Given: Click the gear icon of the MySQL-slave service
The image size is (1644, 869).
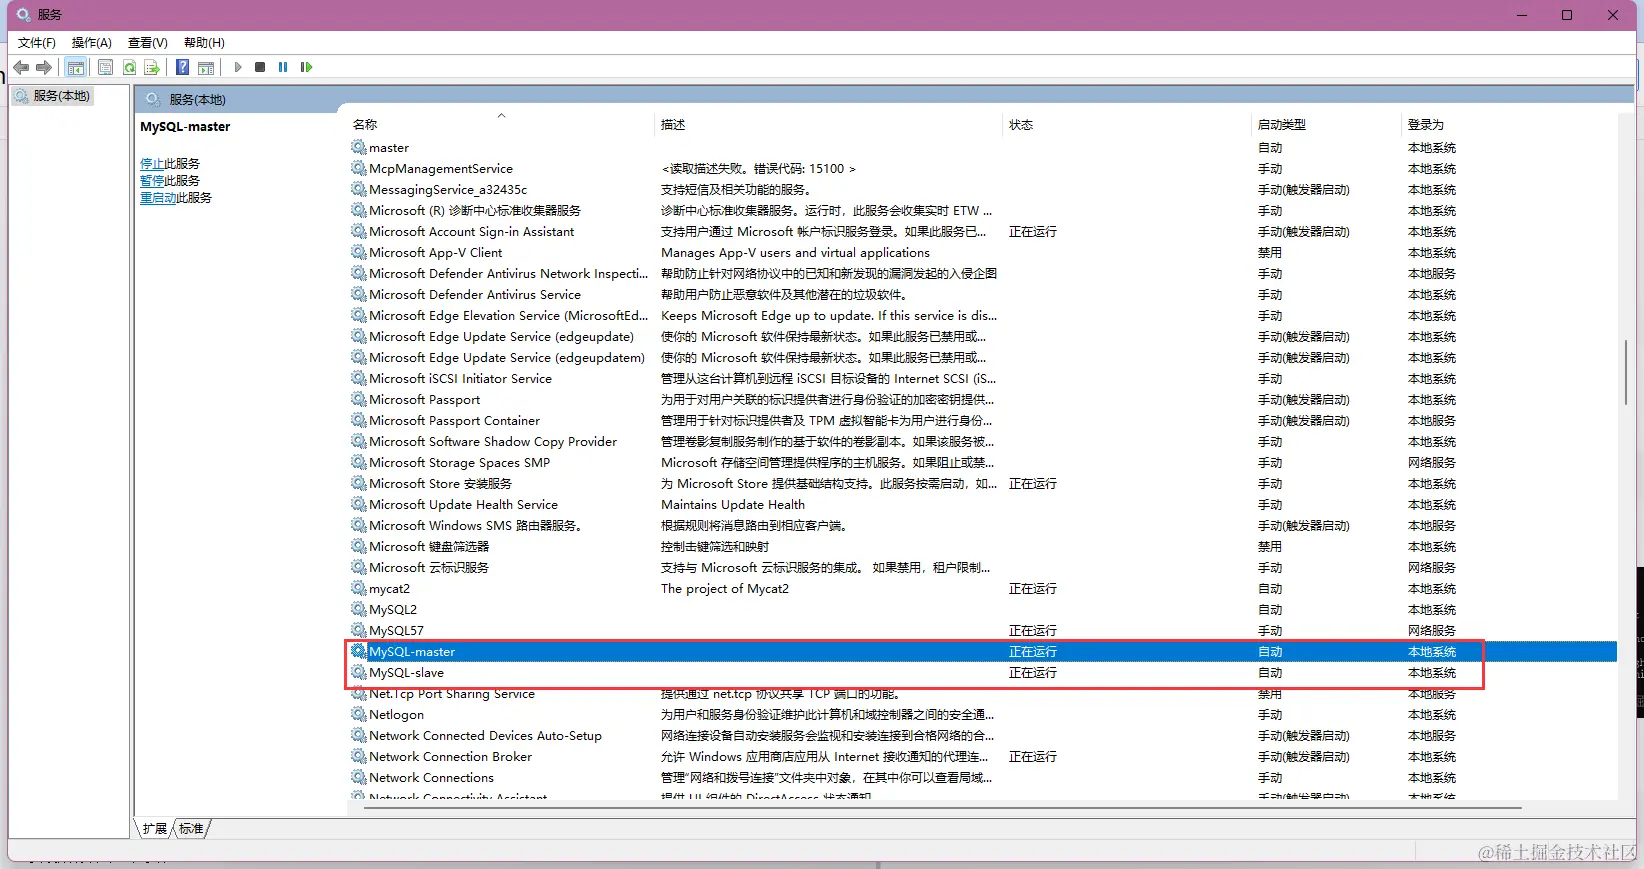Looking at the screenshot, I should [x=359, y=672].
